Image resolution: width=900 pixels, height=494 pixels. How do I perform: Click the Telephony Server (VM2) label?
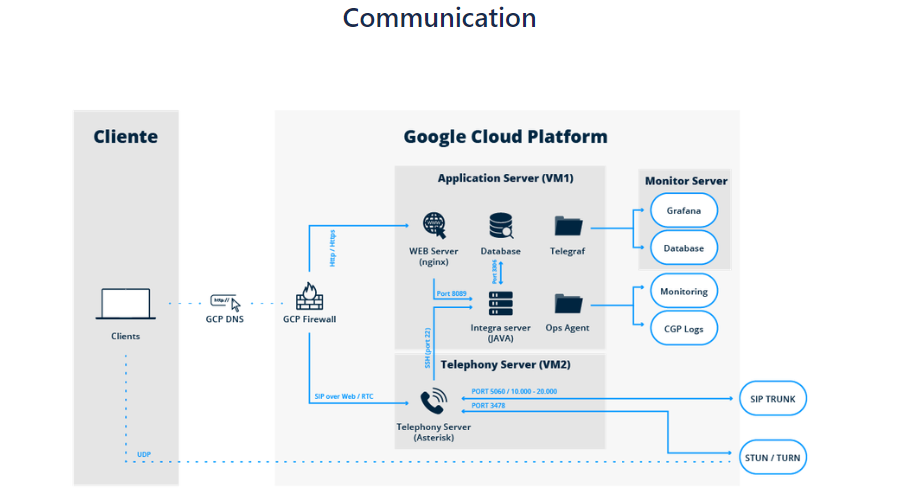point(505,365)
